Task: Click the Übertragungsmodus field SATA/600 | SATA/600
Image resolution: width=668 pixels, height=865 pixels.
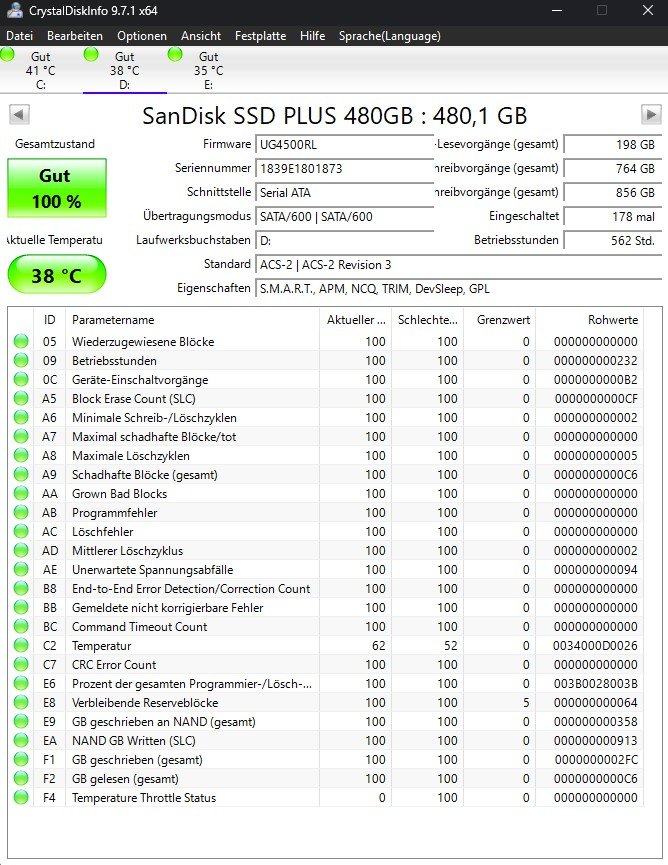Action: (345, 216)
